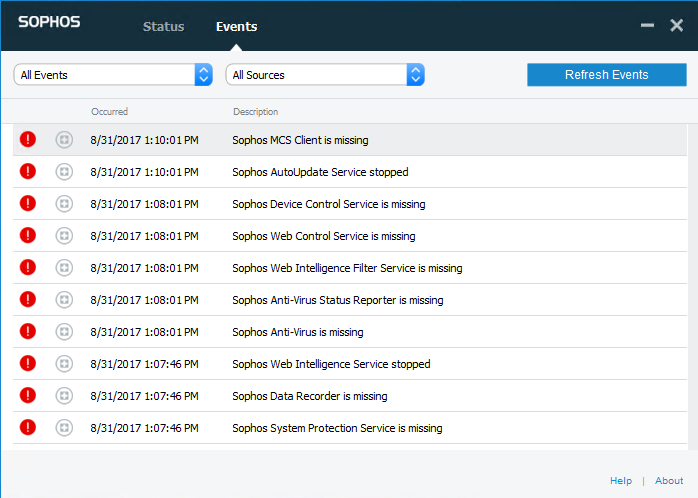698x498 pixels.
Task: Open the All Sources filter dropdown
Action: point(325,75)
